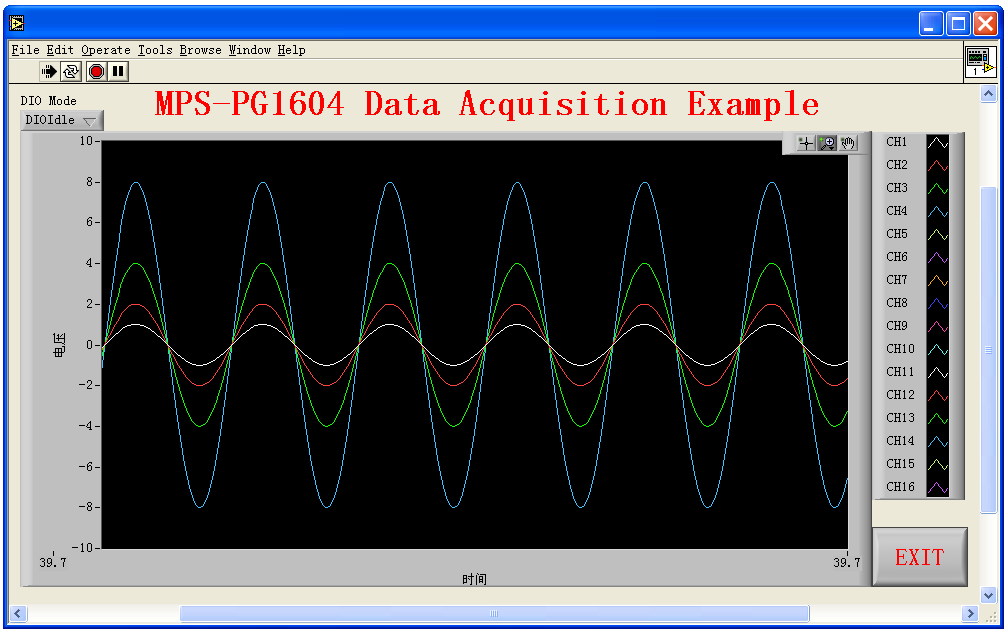Image resolution: width=1006 pixels, height=632 pixels.
Task: Click the horizontal scrollbar right arrow
Action: coord(969,613)
